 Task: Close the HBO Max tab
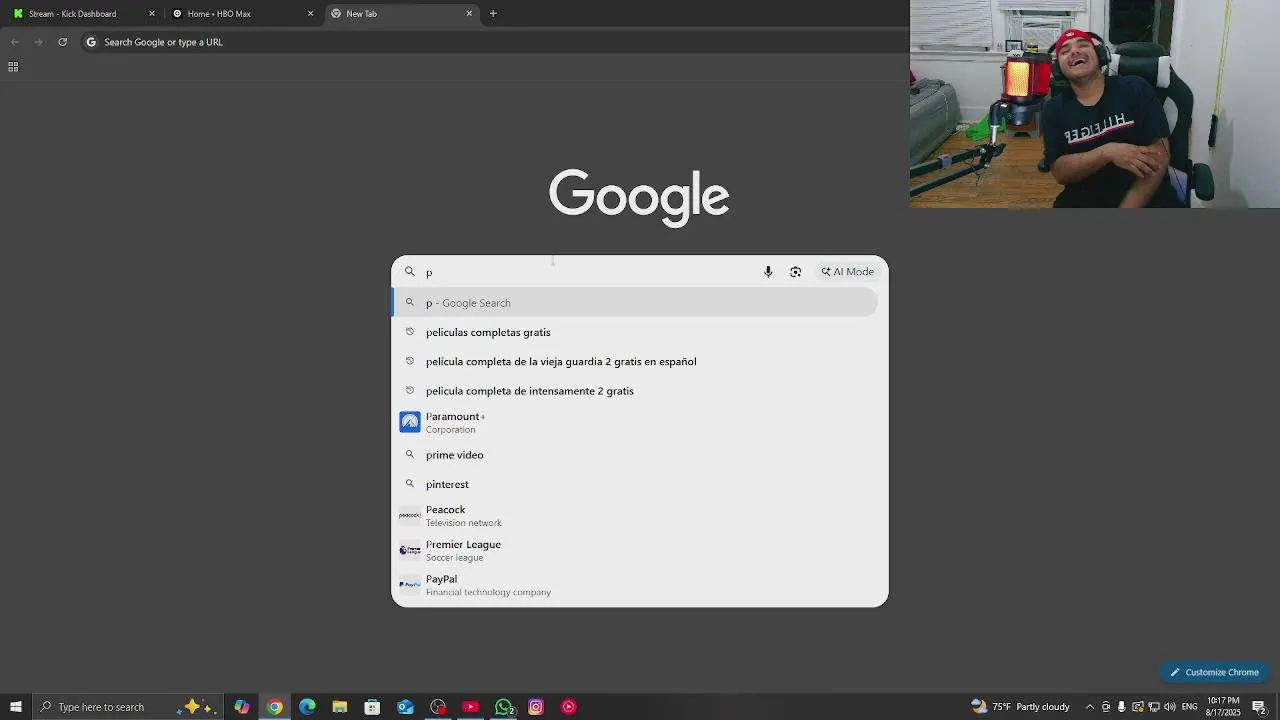(310, 14)
